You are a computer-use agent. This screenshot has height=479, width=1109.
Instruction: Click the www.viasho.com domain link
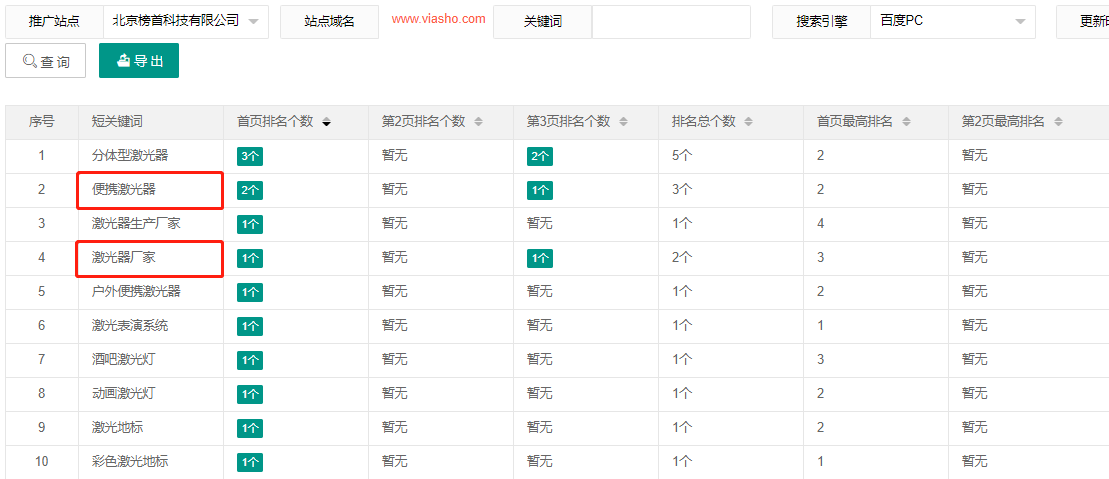coord(439,19)
